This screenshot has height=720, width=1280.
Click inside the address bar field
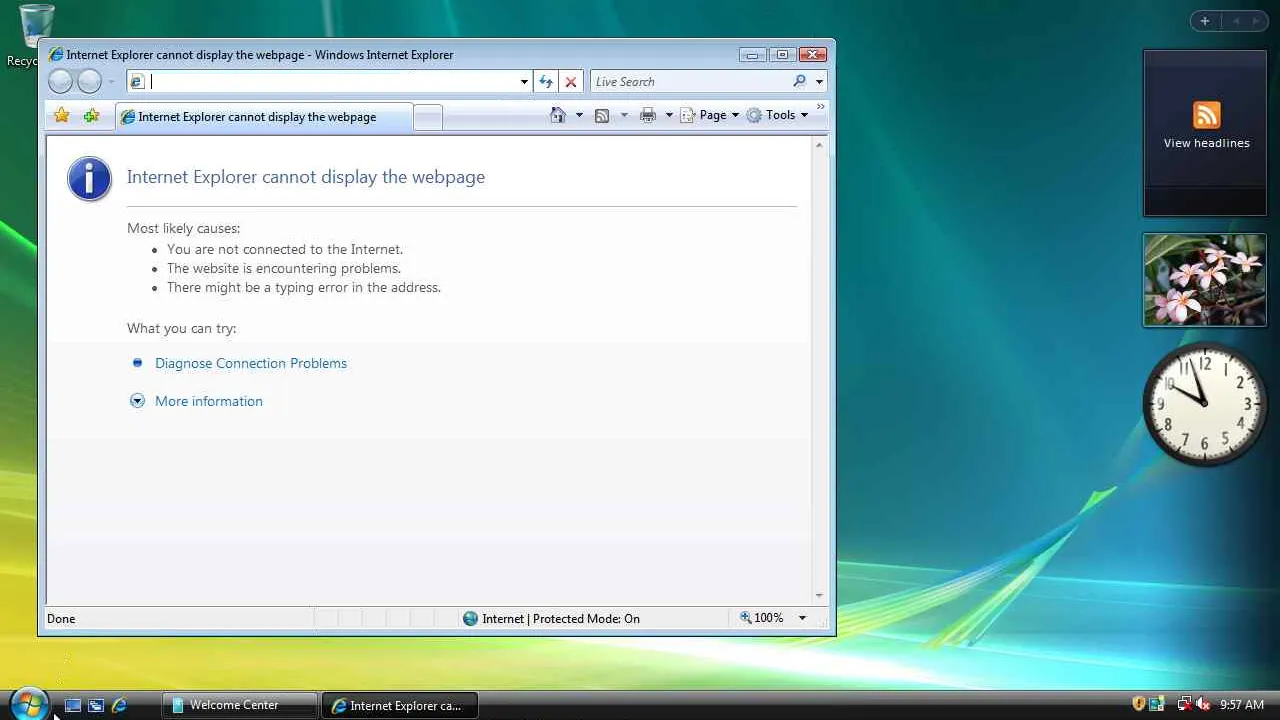pyautogui.click(x=330, y=82)
